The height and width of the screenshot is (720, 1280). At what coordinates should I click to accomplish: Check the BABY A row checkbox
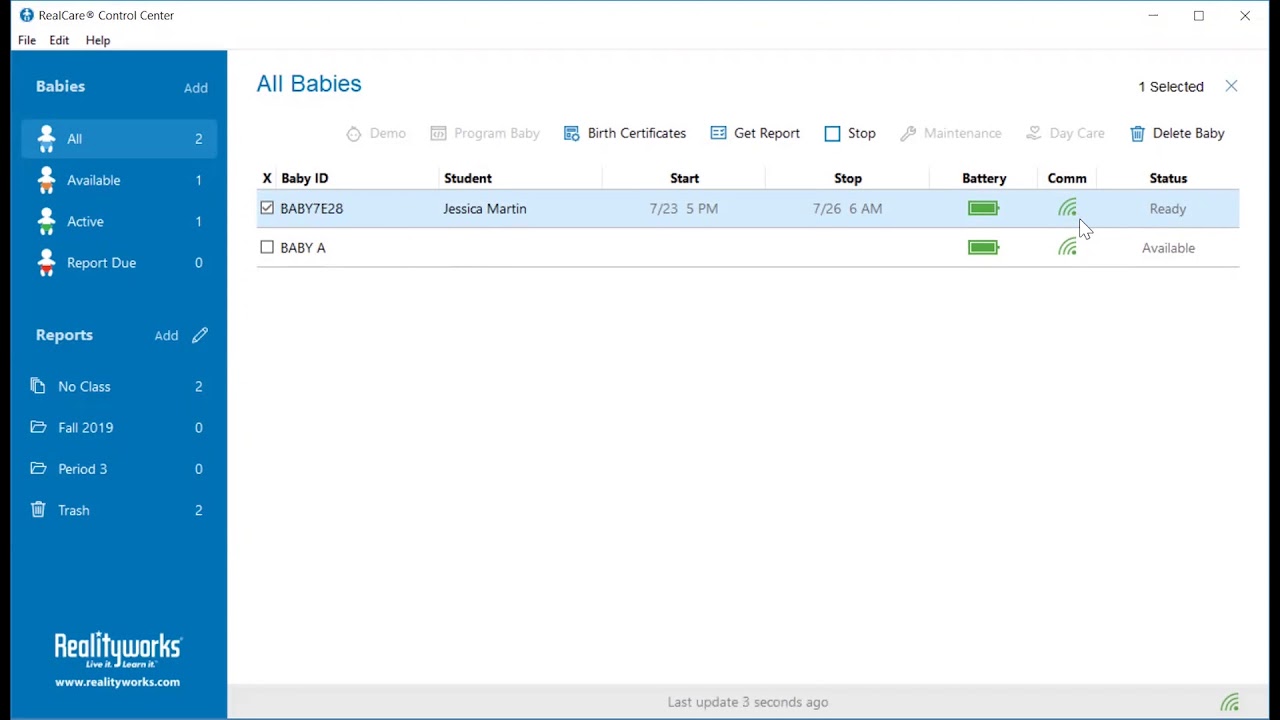pos(267,247)
